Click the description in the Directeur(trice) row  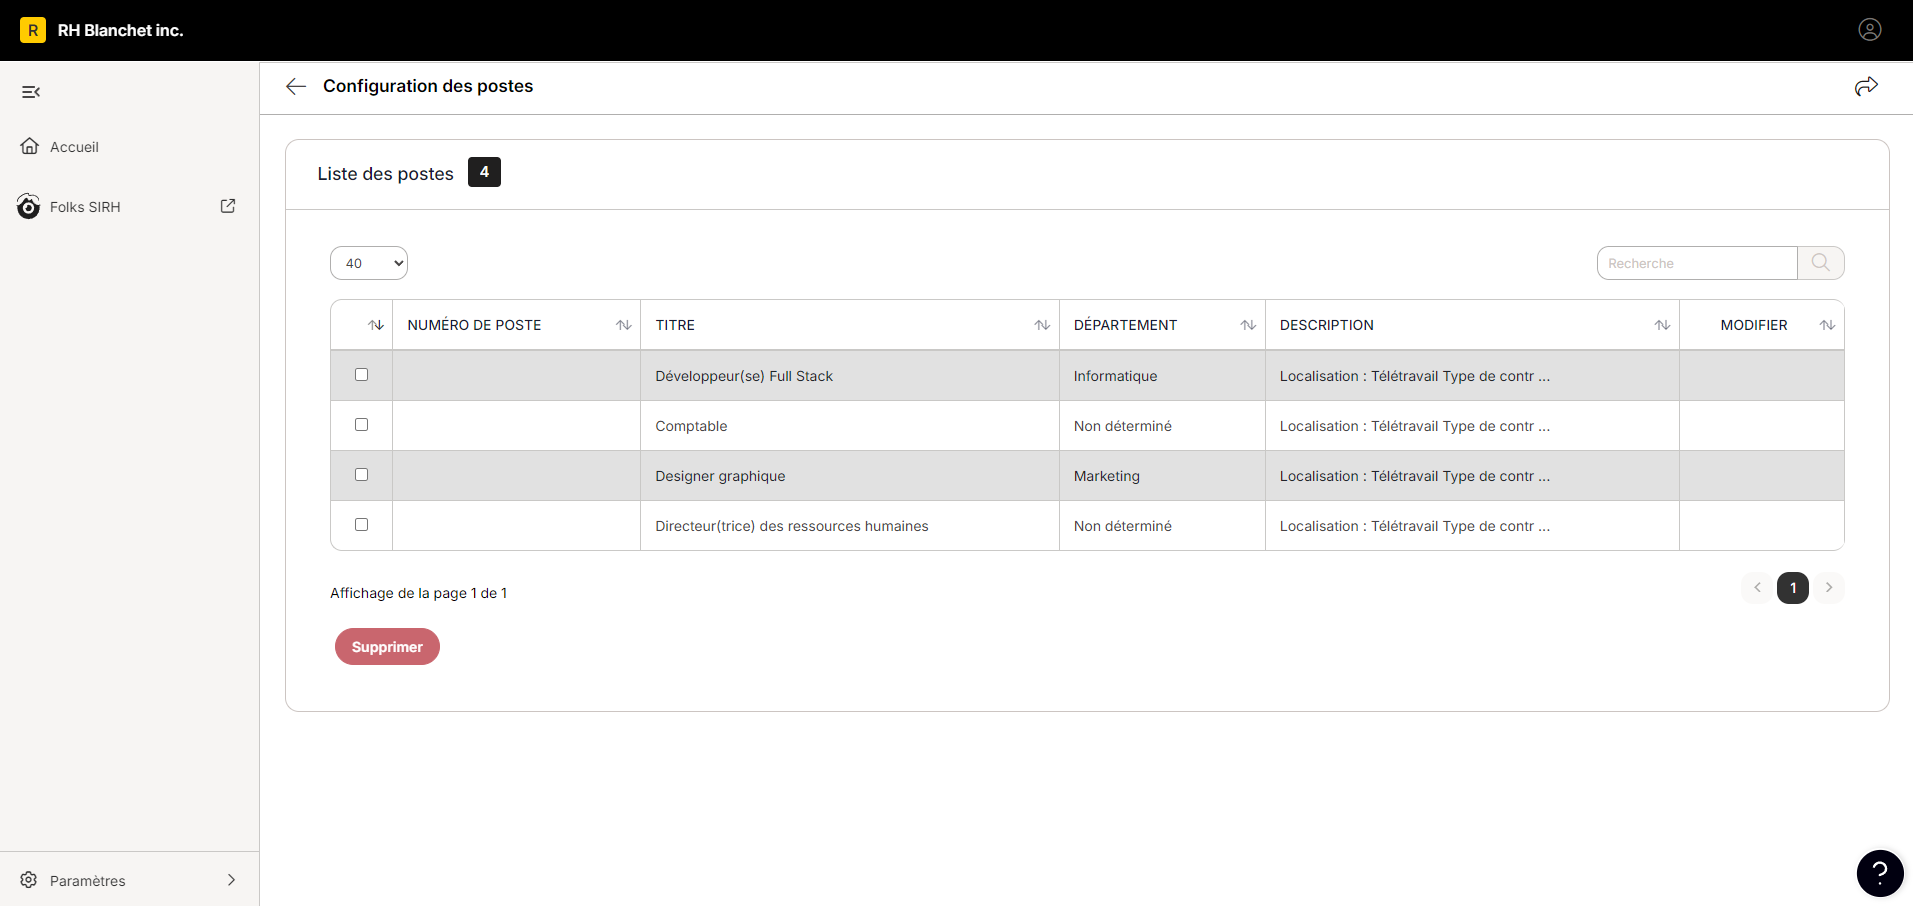[x=1415, y=526]
